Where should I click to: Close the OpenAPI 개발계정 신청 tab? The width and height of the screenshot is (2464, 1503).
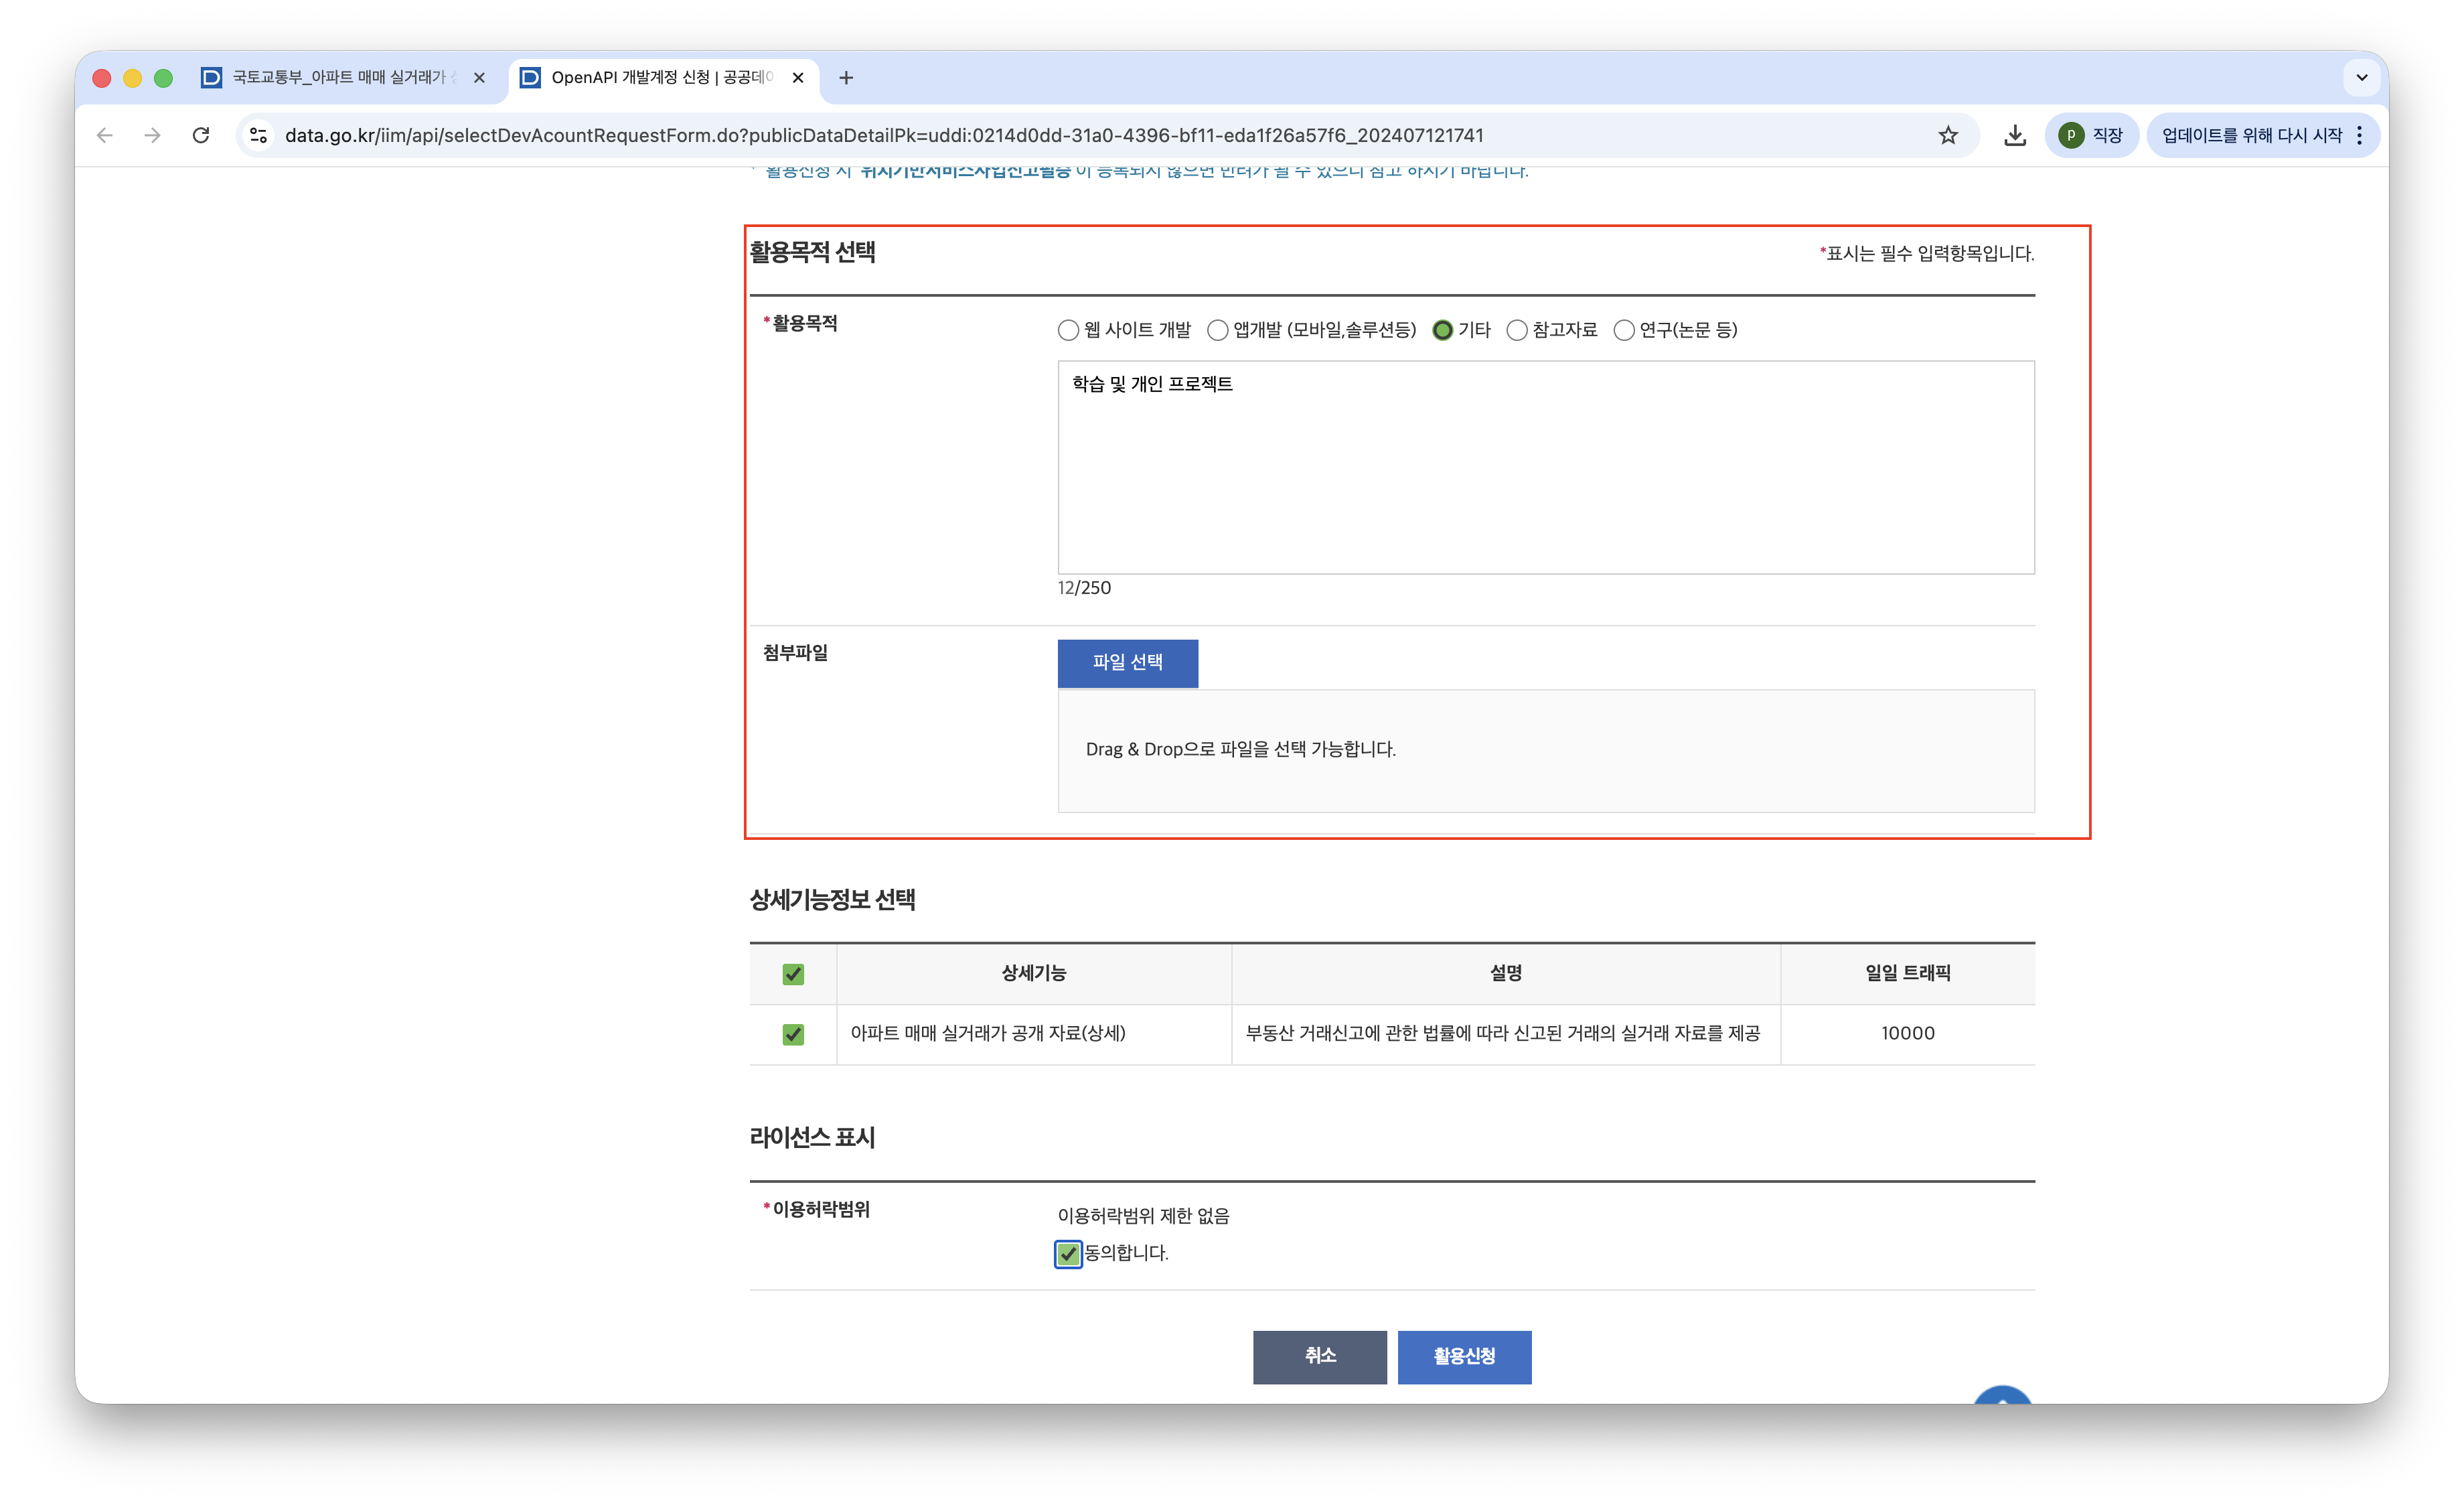(x=798, y=78)
